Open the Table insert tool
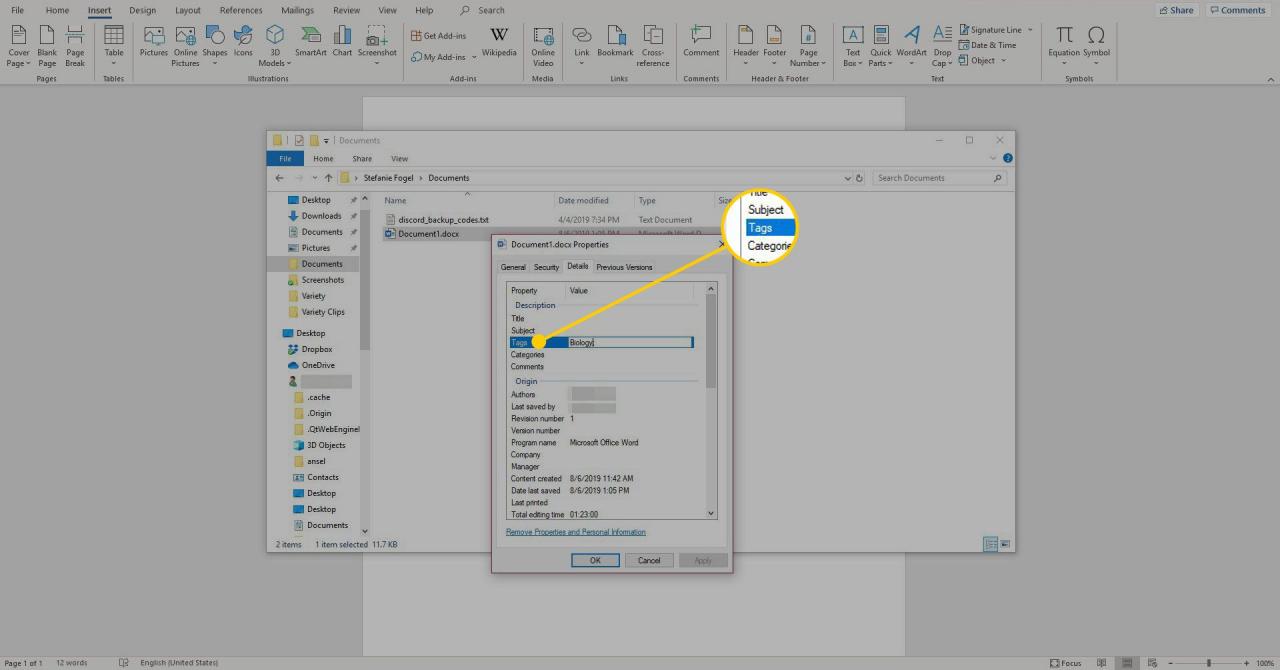Screen dimensions: 1280x670 pos(114,47)
